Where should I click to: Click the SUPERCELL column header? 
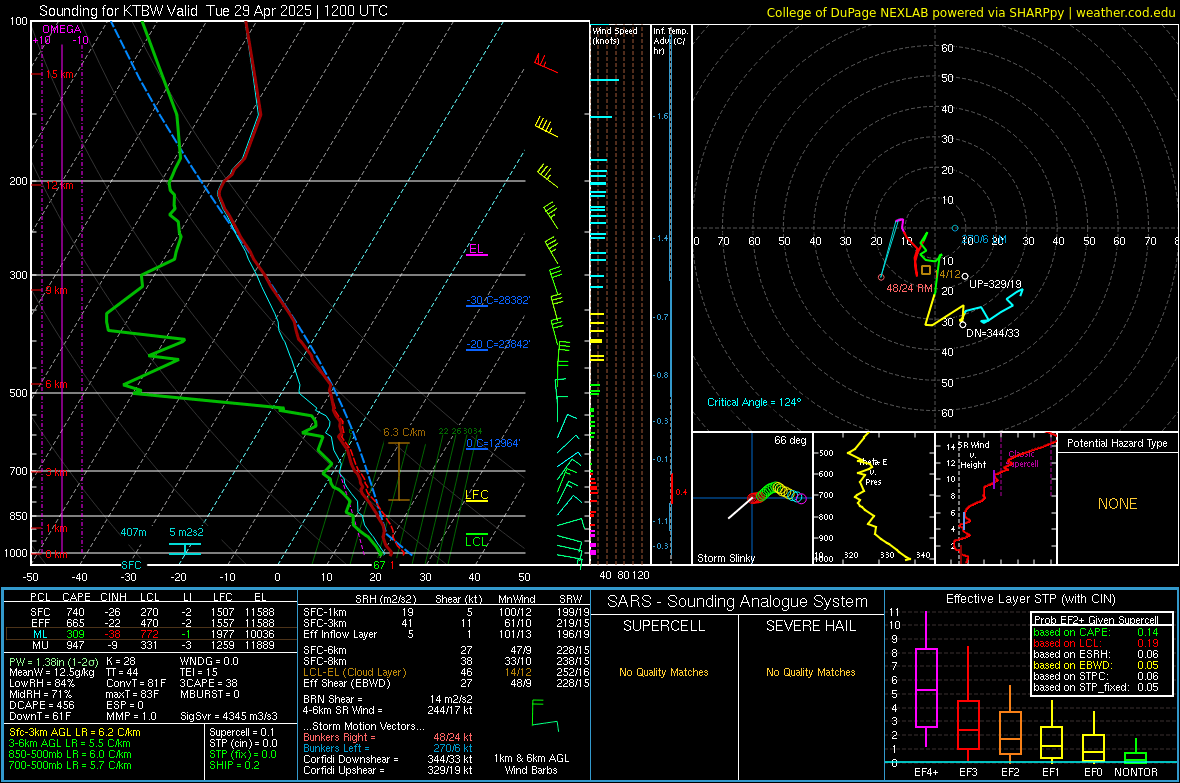[664, 626]
